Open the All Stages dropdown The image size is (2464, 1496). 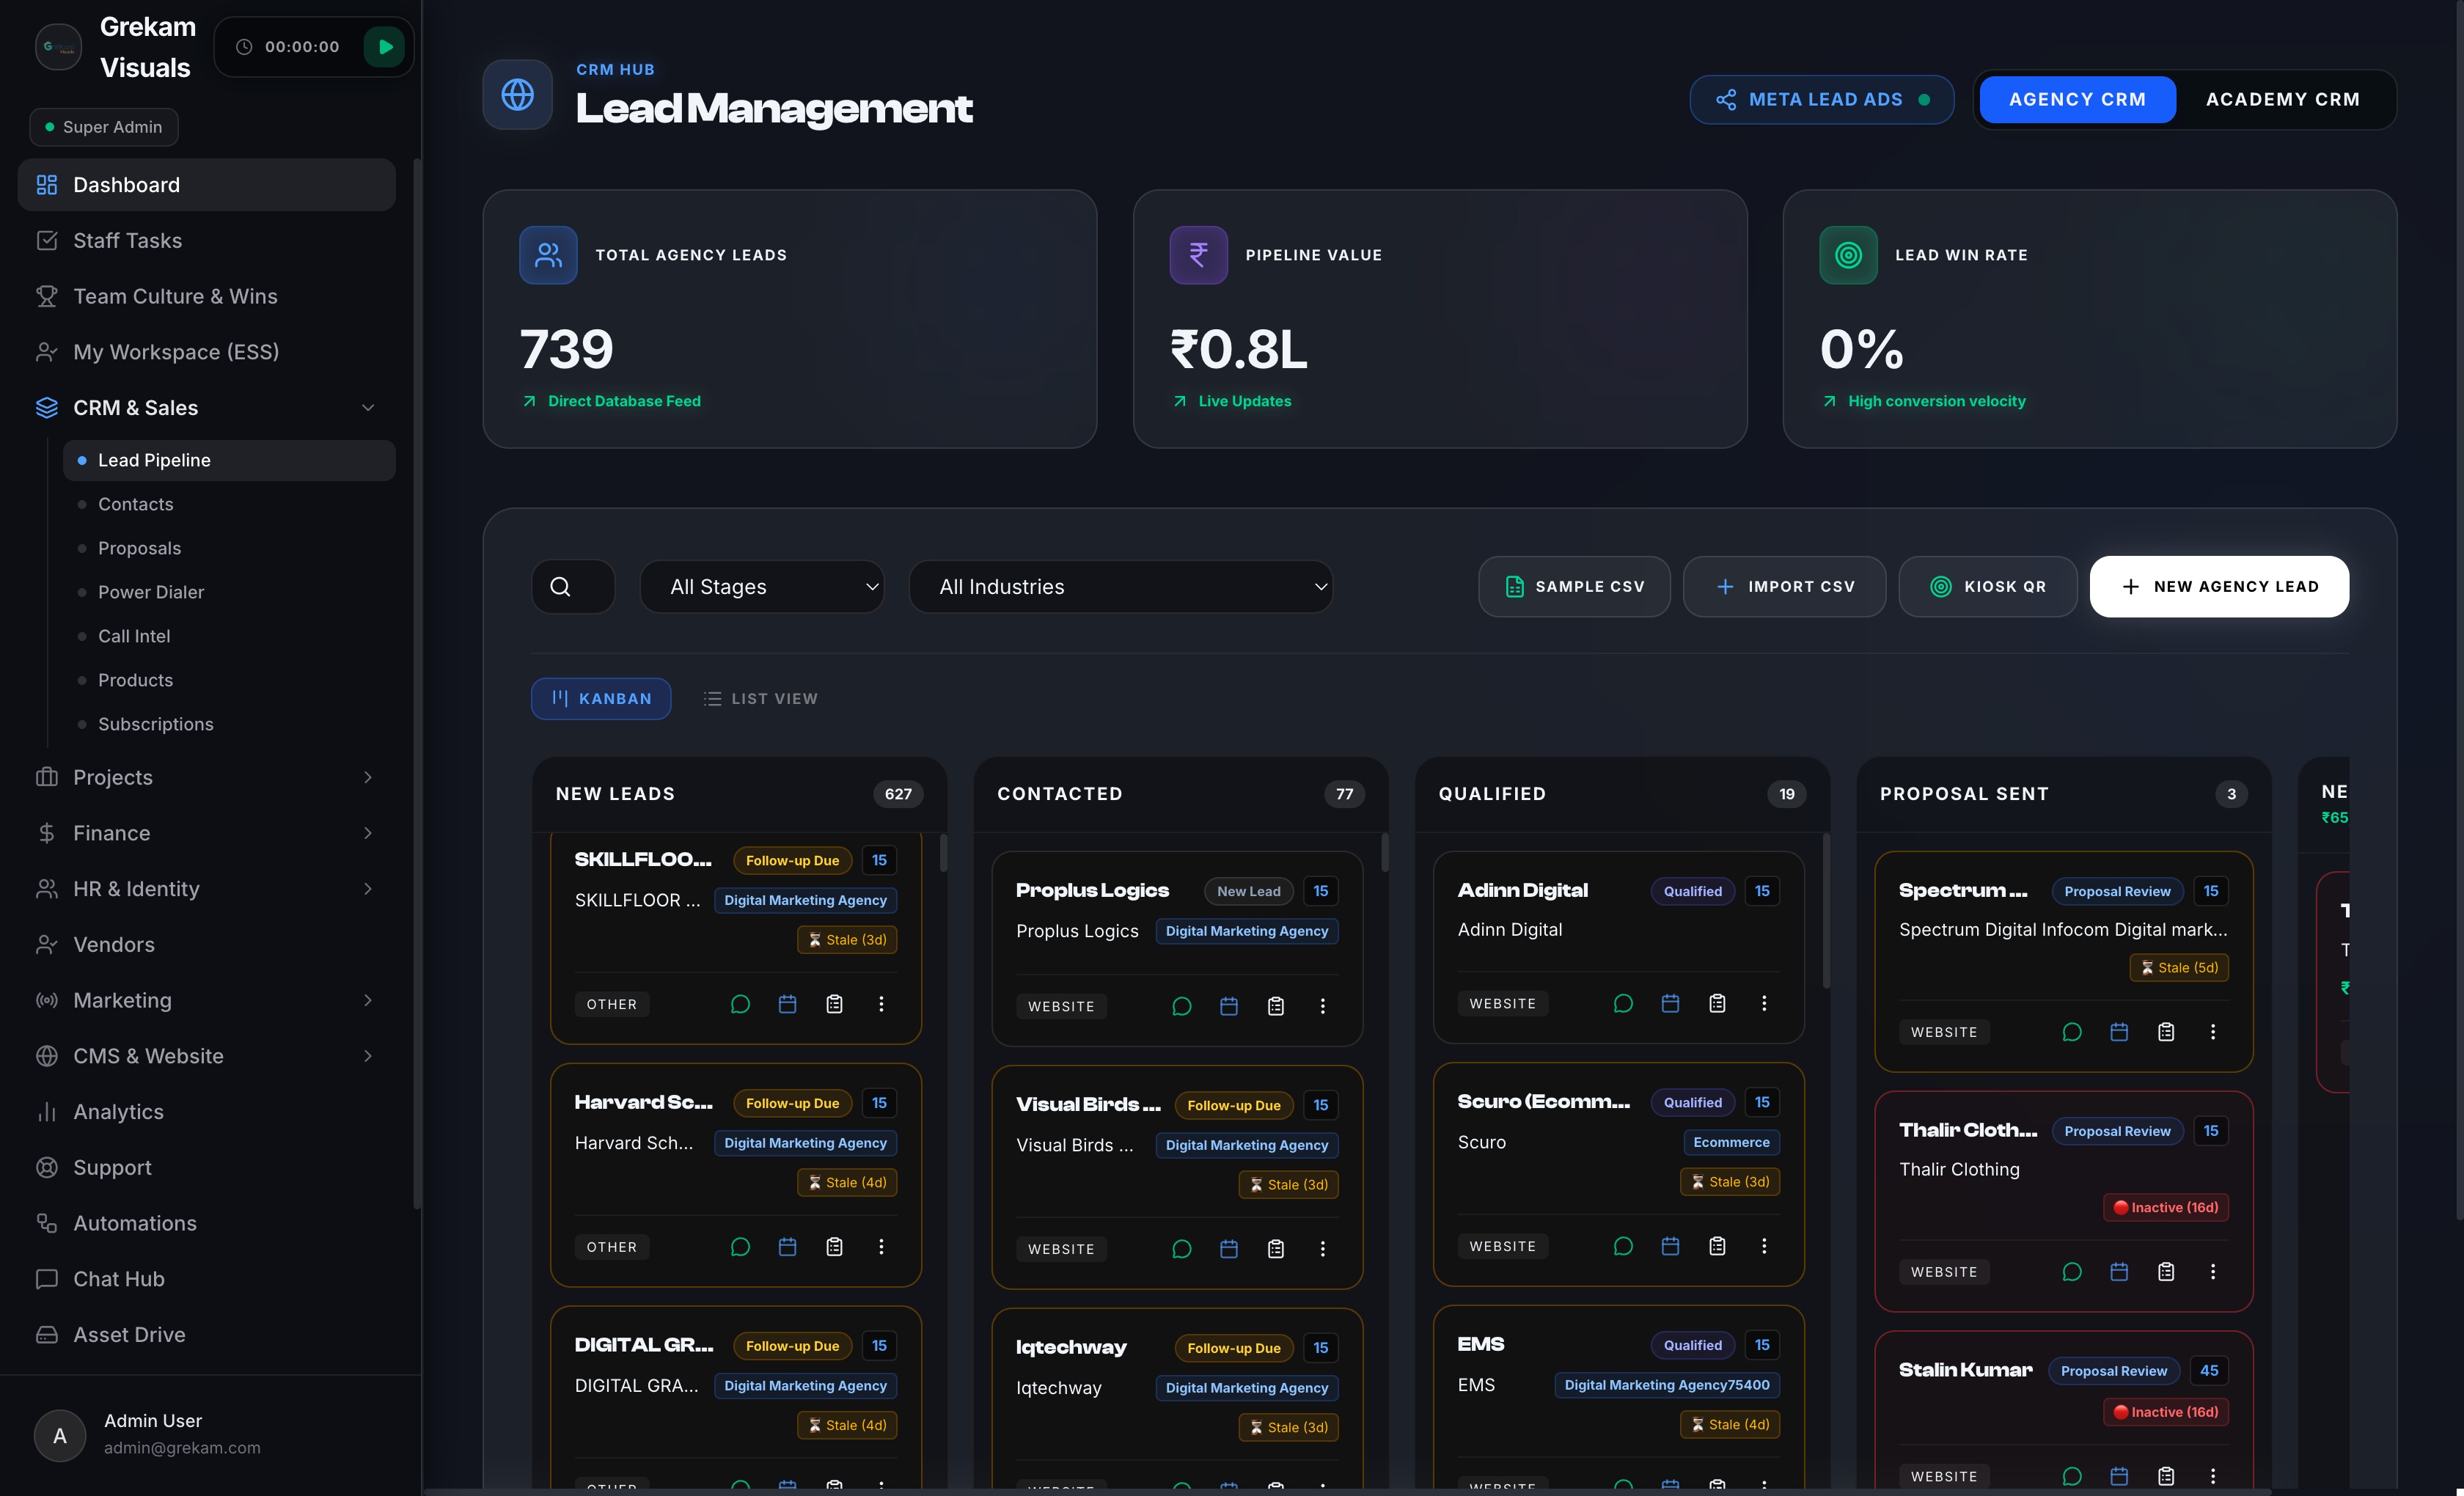click(762, 587)
